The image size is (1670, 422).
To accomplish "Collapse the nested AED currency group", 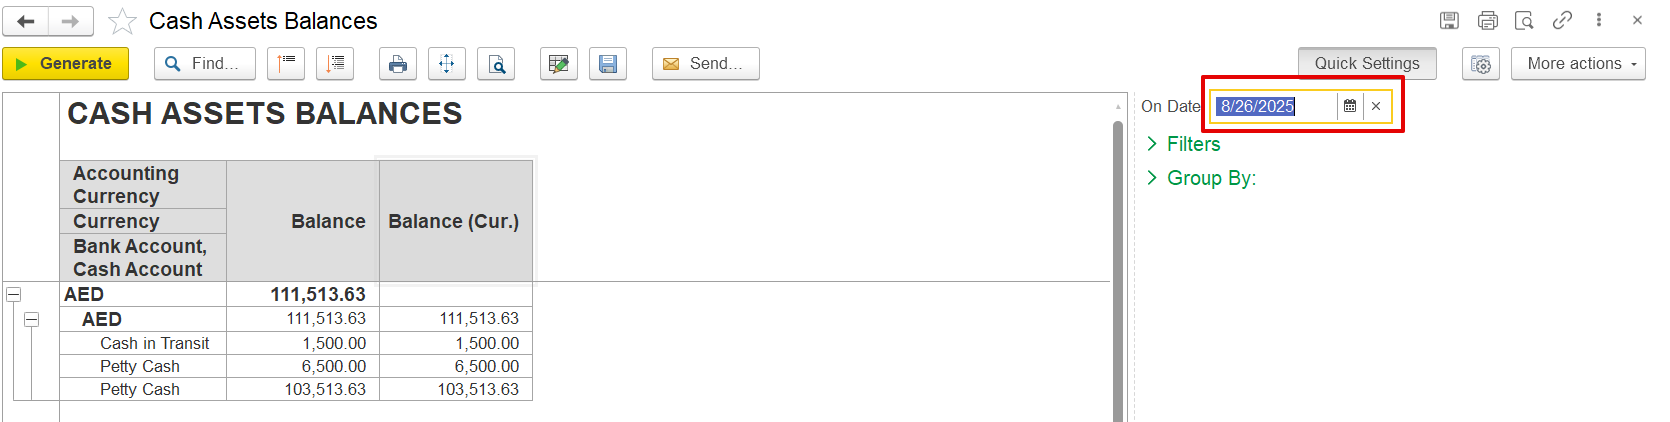I will [x=32, y=320].
